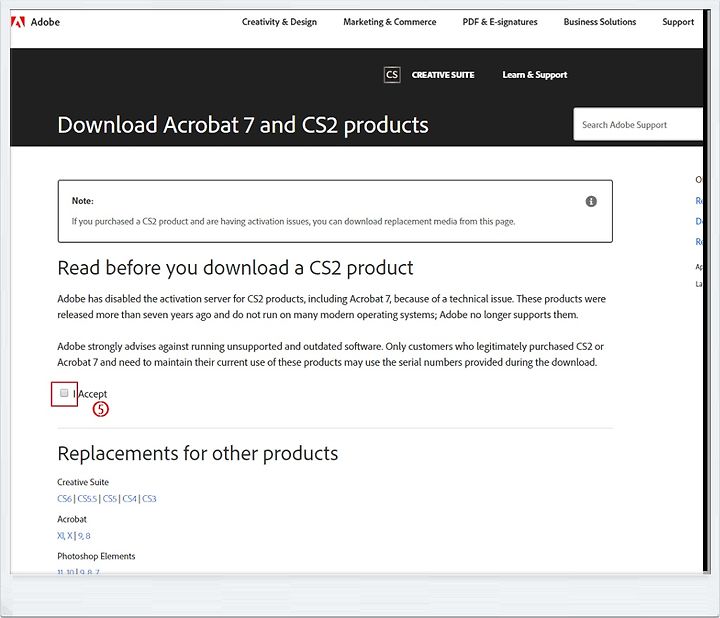The width and height of the screenshot is (720, 618).
Task: Open the Creativity & Design menu
Action: (279, 22)
